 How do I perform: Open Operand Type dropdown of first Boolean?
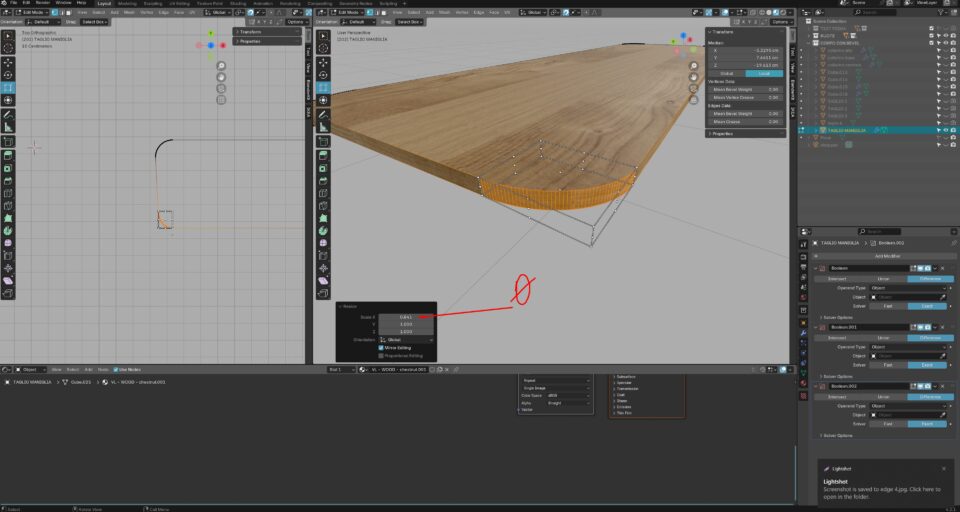908,288
